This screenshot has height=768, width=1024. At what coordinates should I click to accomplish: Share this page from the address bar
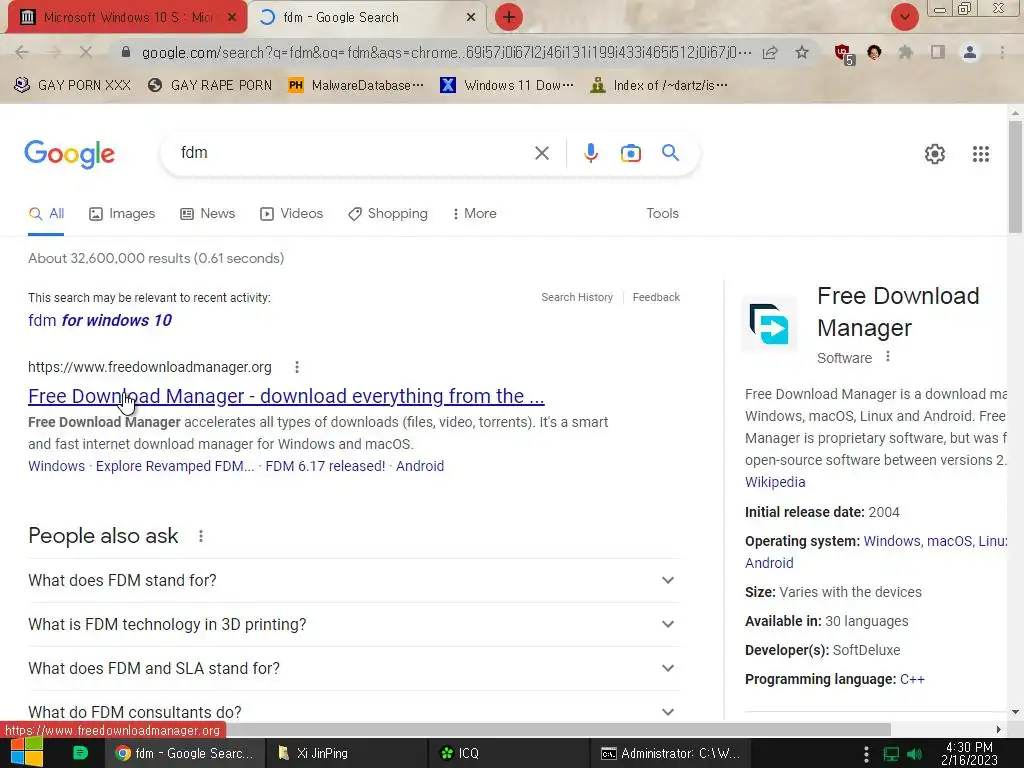[x=770, y=52]
